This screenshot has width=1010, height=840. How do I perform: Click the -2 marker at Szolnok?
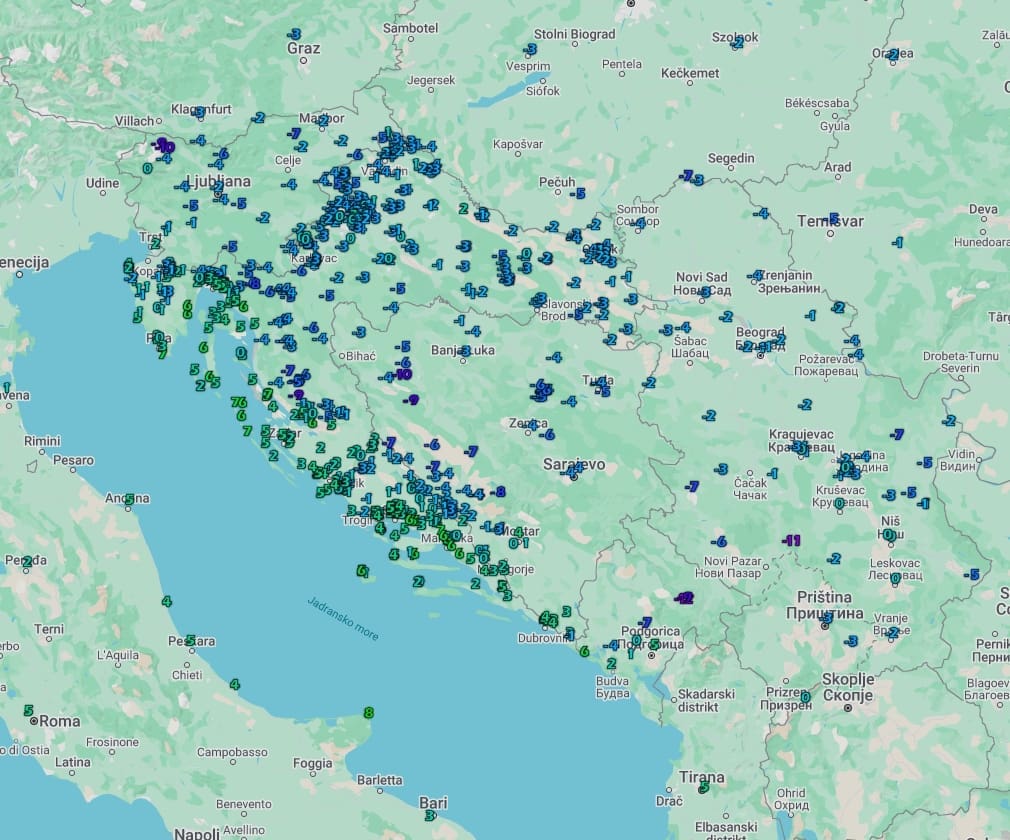pos(737,43)
